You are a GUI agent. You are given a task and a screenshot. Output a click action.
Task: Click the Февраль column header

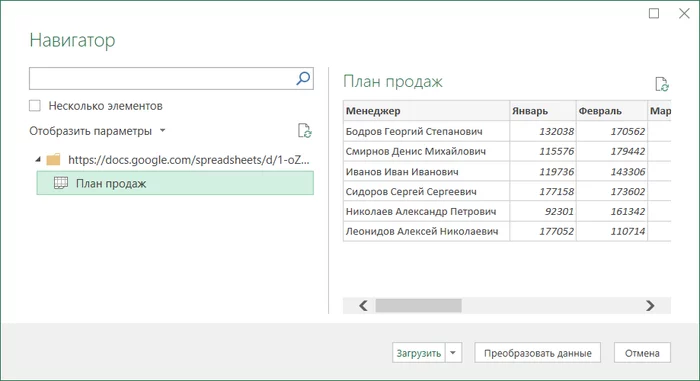[612, 111]
